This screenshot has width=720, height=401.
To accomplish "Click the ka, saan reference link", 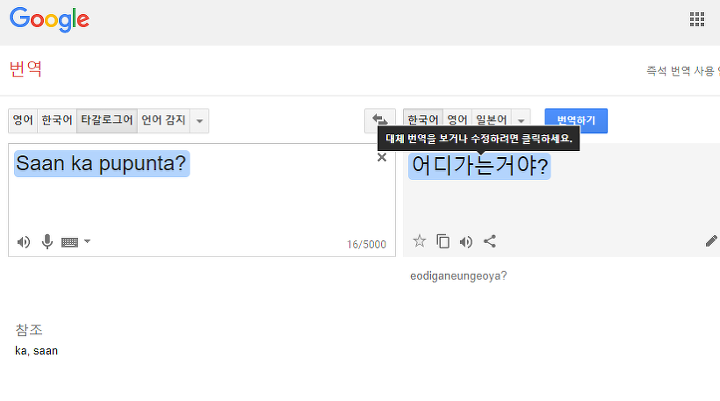I will coord(36,351).
